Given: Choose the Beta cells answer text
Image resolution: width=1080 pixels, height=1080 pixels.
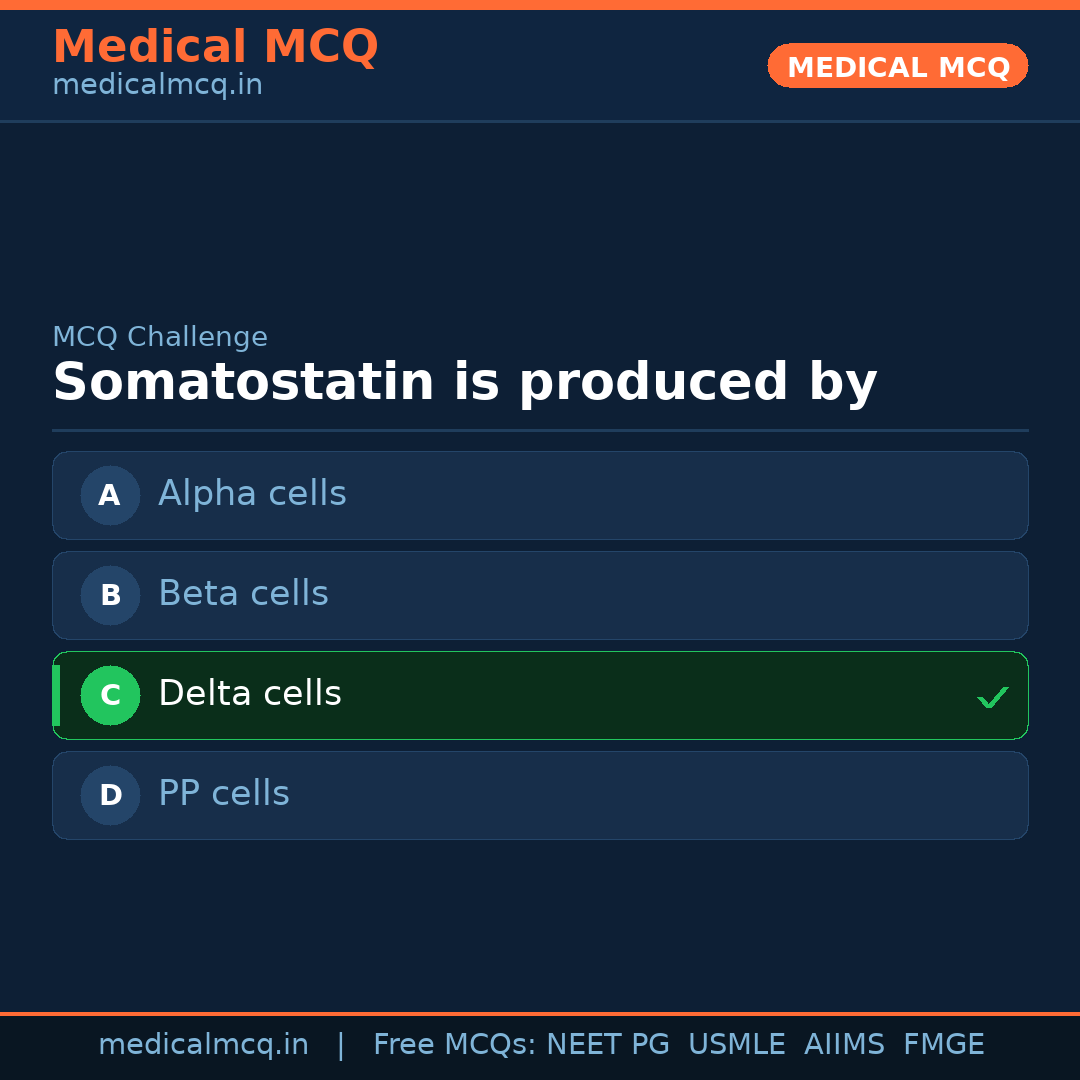Looking at the screenshot, I should point(243,594).
